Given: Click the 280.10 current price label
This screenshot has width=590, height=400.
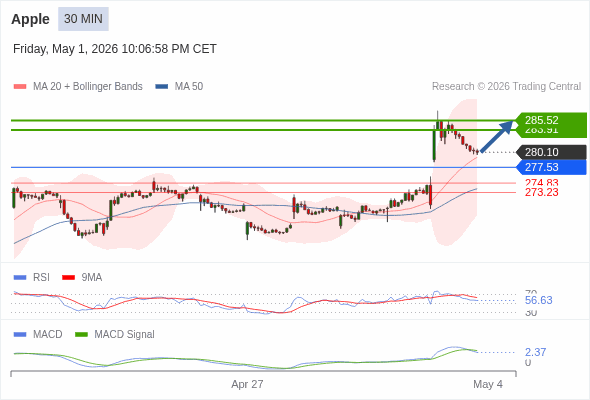Looking at the screenshot, I should tap(551, 152).
